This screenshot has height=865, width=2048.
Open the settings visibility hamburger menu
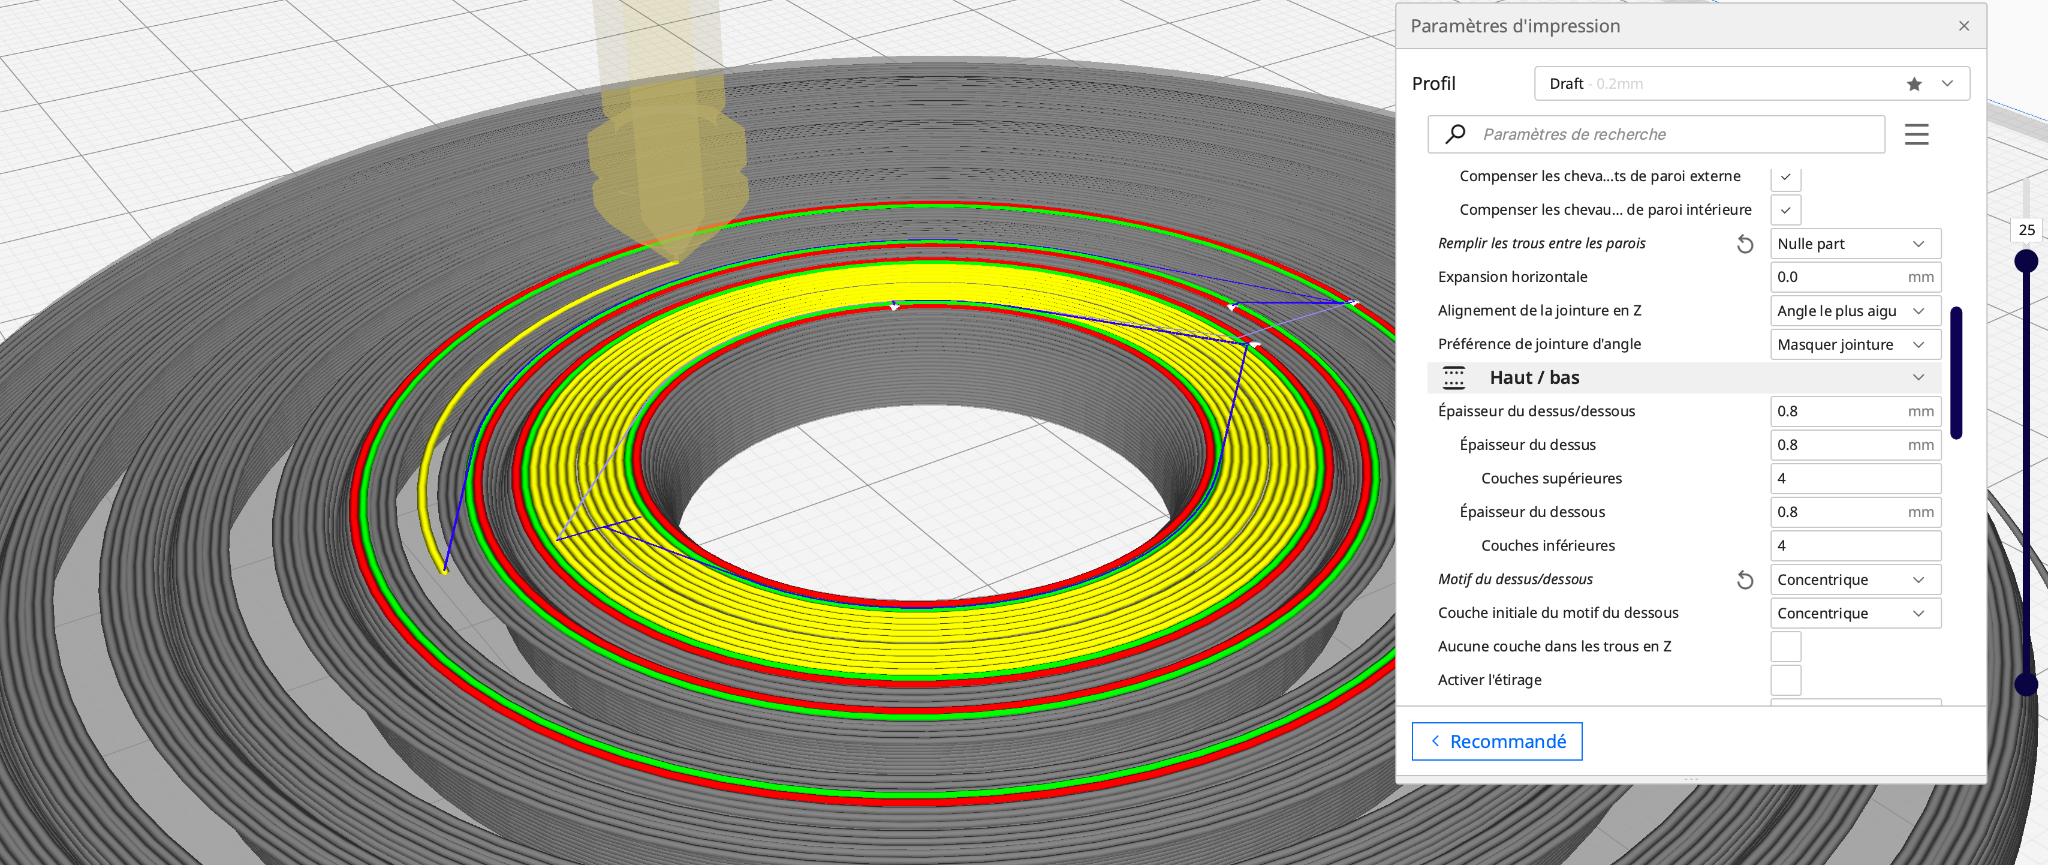point(1916,134)
